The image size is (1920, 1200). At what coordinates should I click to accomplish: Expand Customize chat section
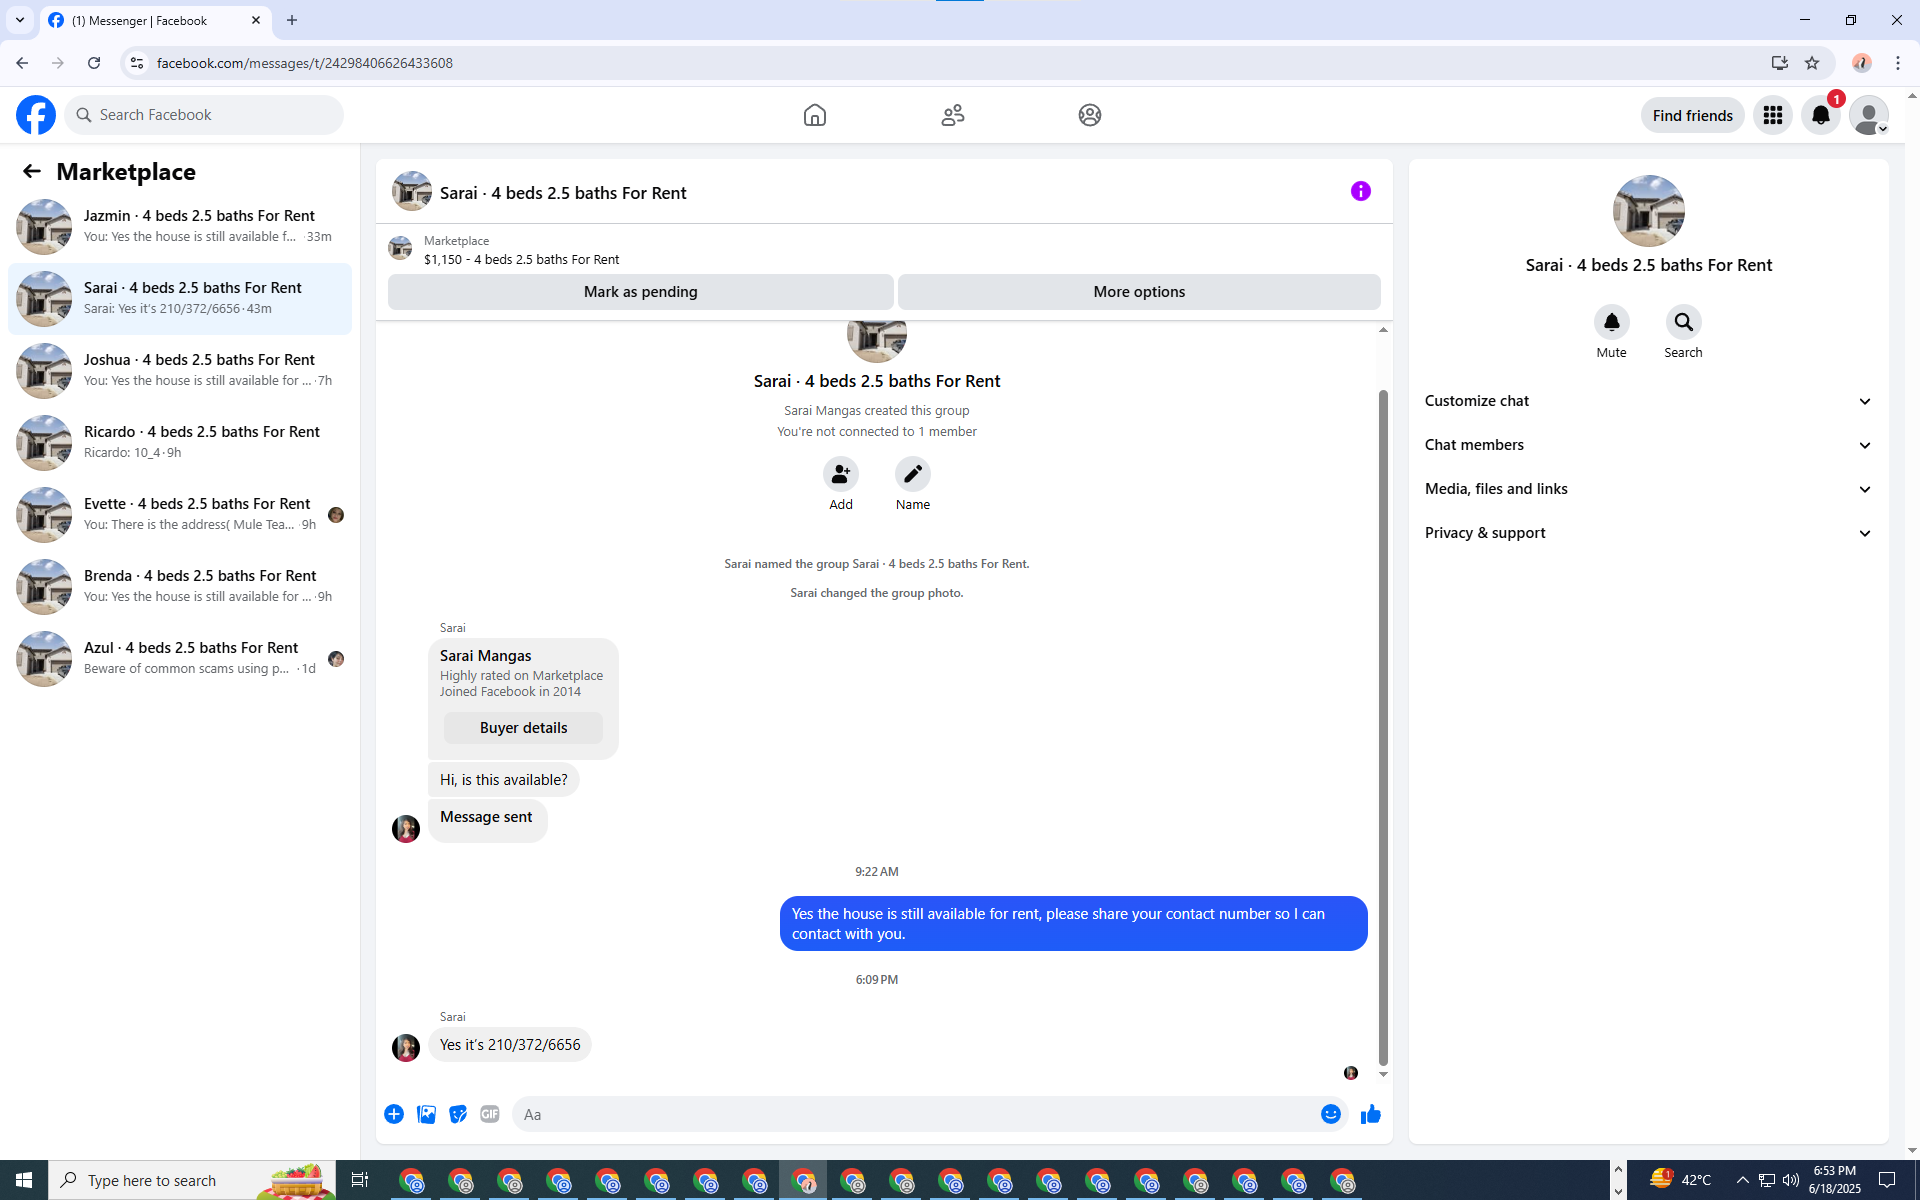pyautogui.click(x=1649, y=401)
